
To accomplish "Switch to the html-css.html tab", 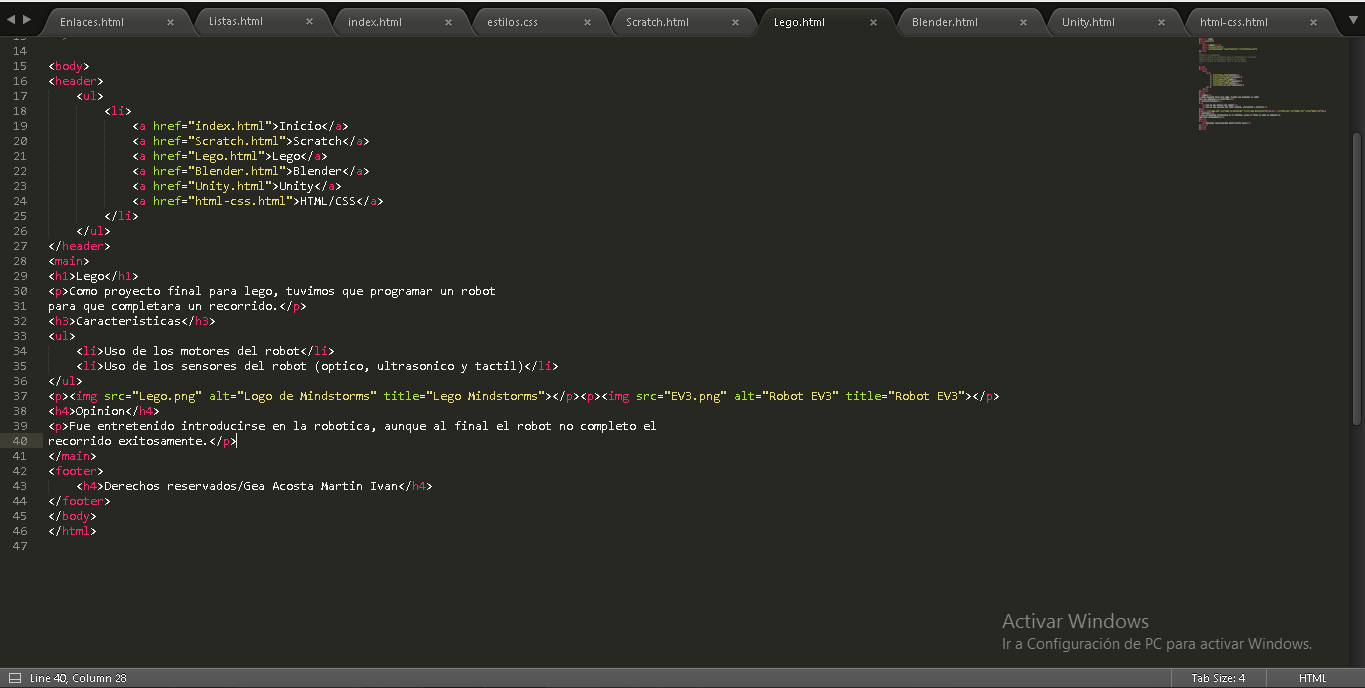I will click(x=1234, y=22).
